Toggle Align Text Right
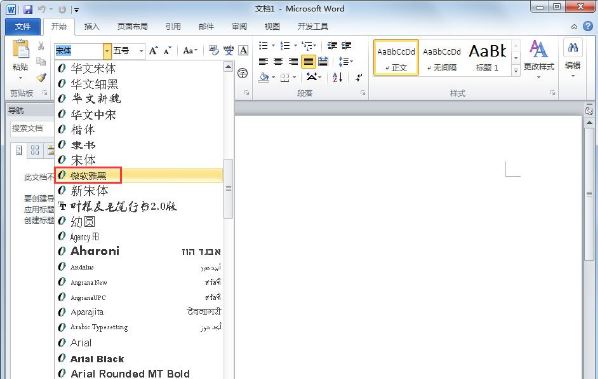The image size is (598, 379). coord(293,61)
